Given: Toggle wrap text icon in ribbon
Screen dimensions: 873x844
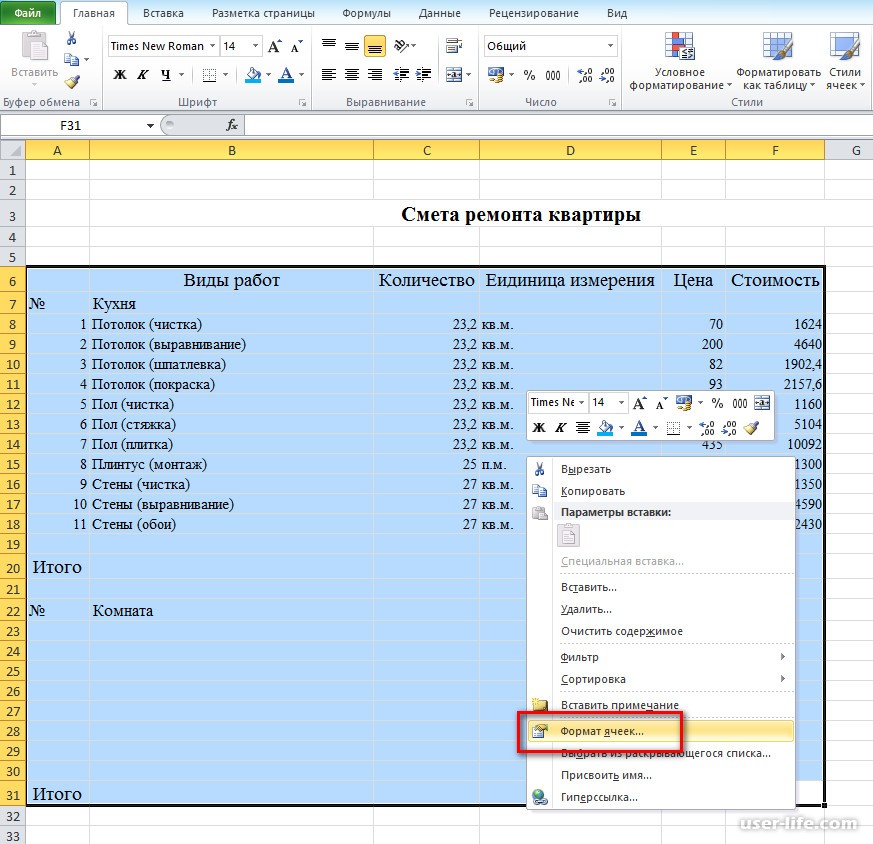Looking at the screenshot, I should [x=454, y=46].
